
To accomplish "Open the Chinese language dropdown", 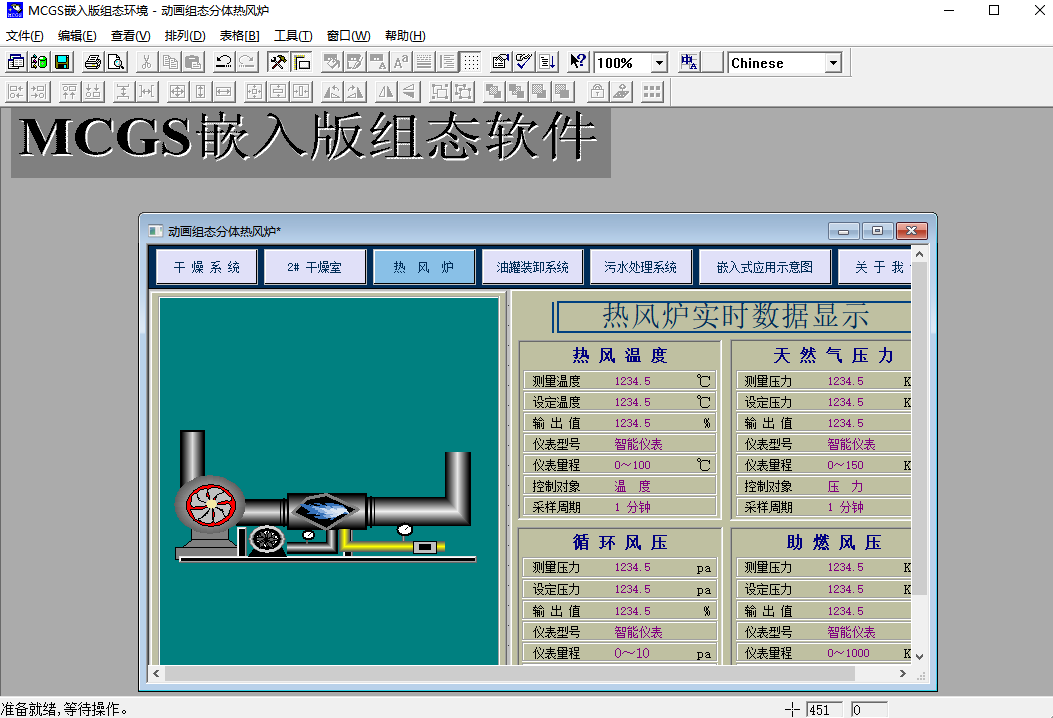I will [833, 63].
